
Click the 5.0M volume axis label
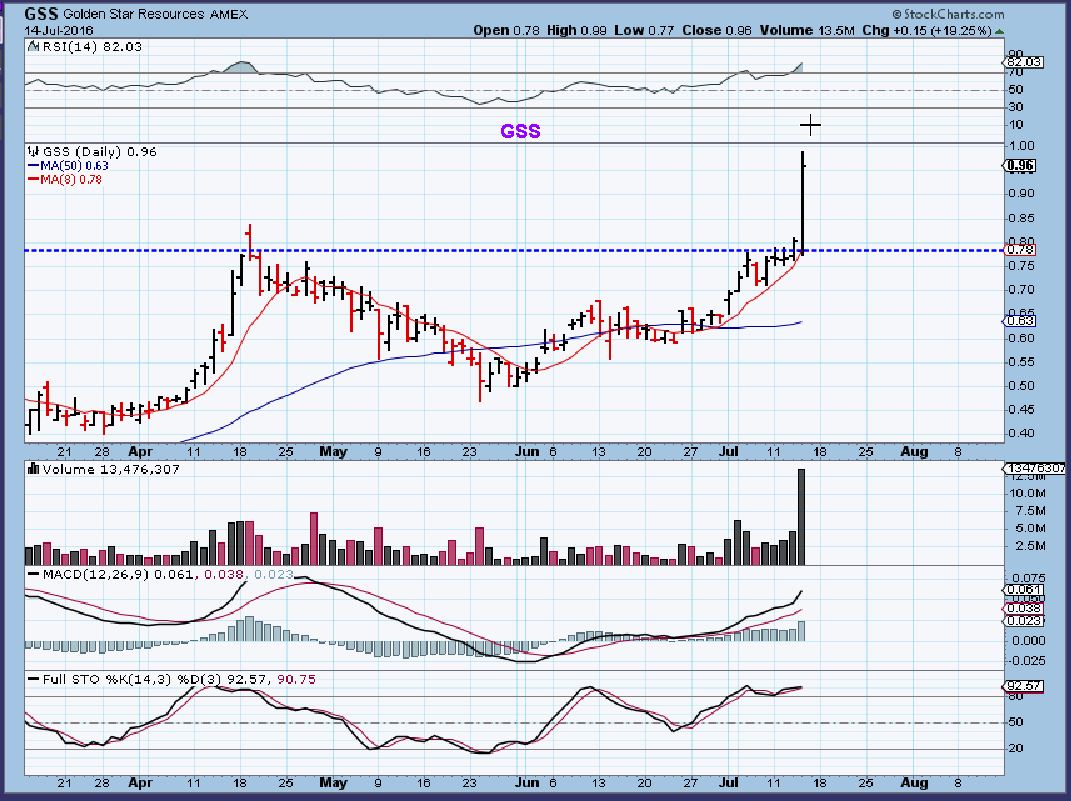point(1029,529)
